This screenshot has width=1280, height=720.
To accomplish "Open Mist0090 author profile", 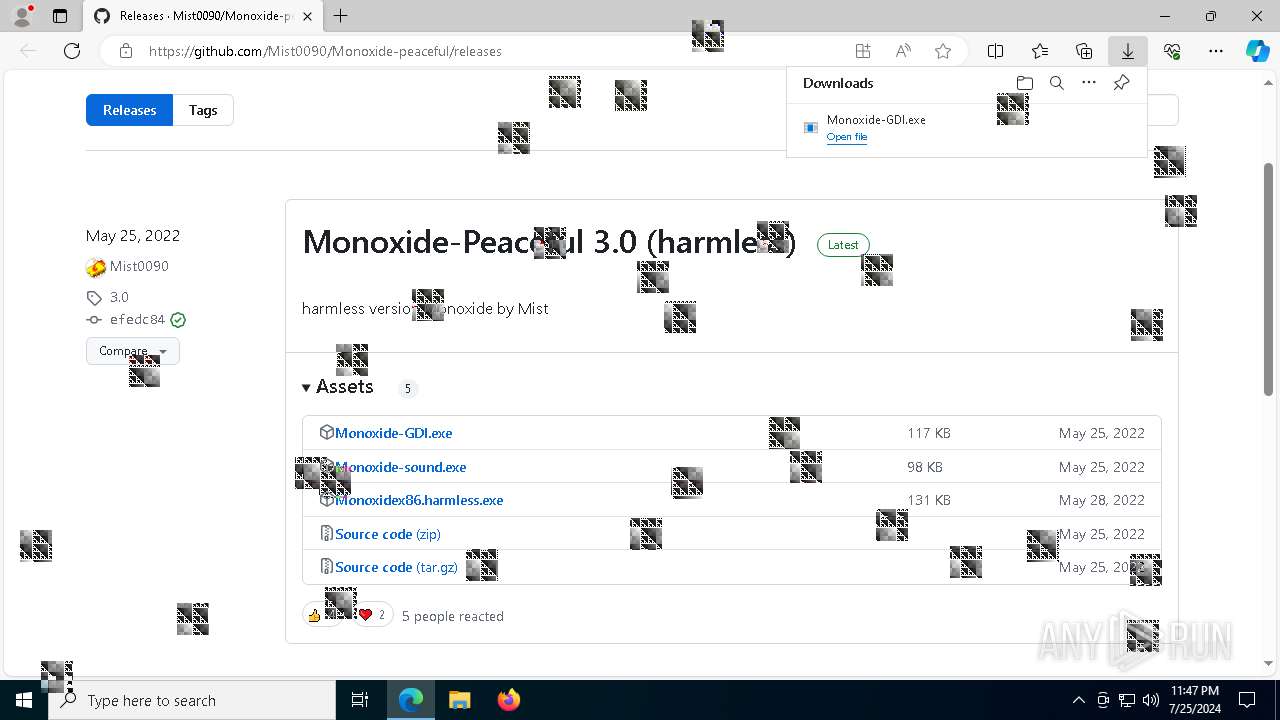I will tap(139, 266).
